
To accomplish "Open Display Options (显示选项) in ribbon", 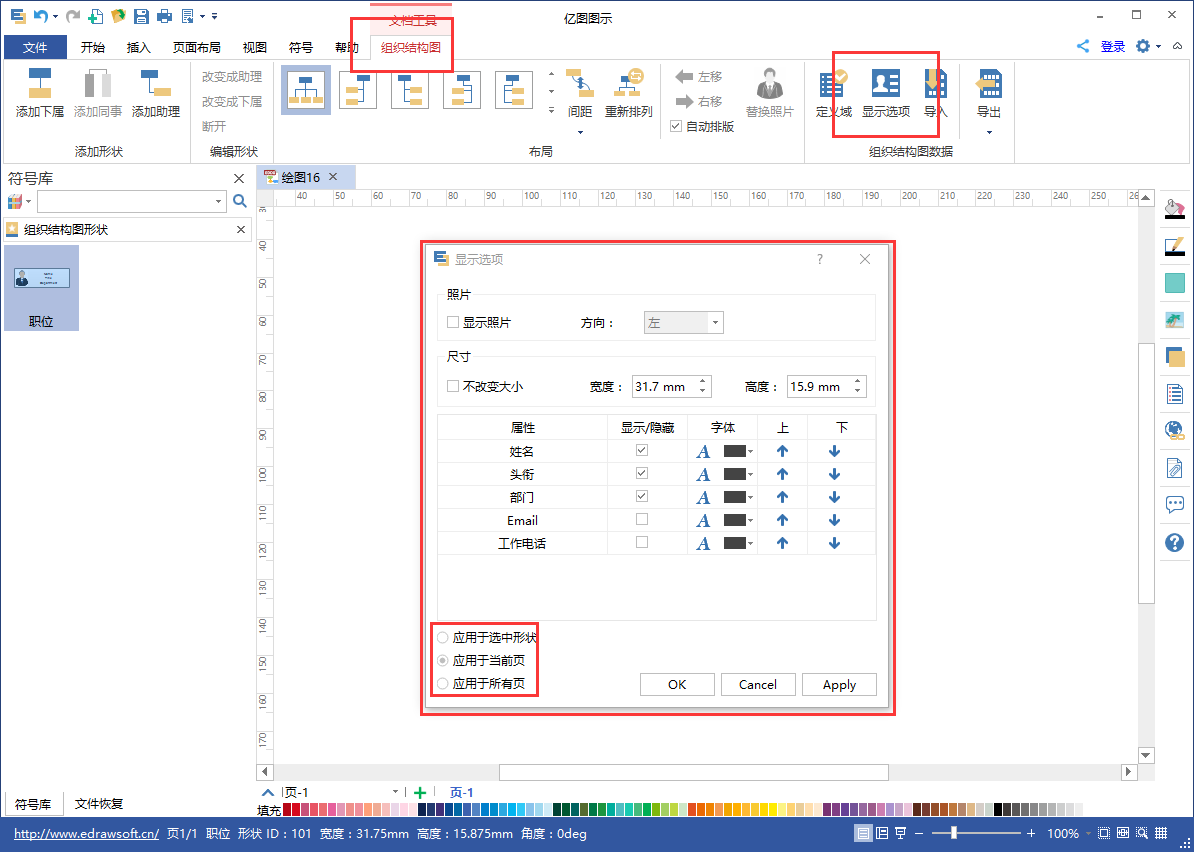I will click(x=886, y=93).
